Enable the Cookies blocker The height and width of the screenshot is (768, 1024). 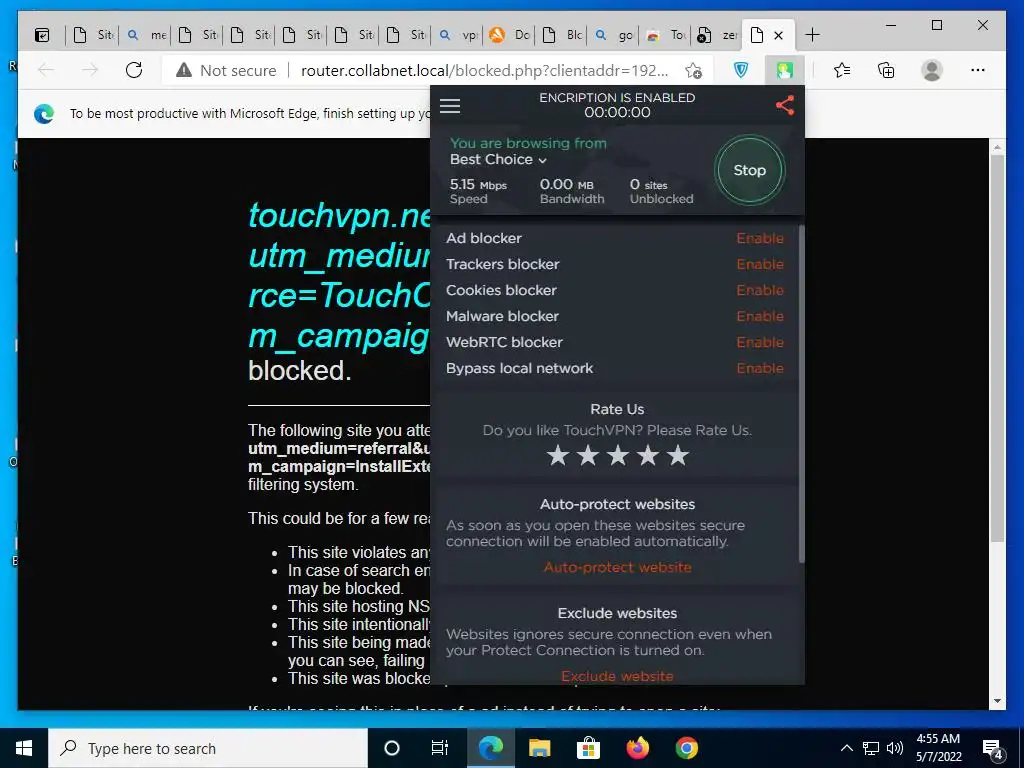click(x=760, y=291)
